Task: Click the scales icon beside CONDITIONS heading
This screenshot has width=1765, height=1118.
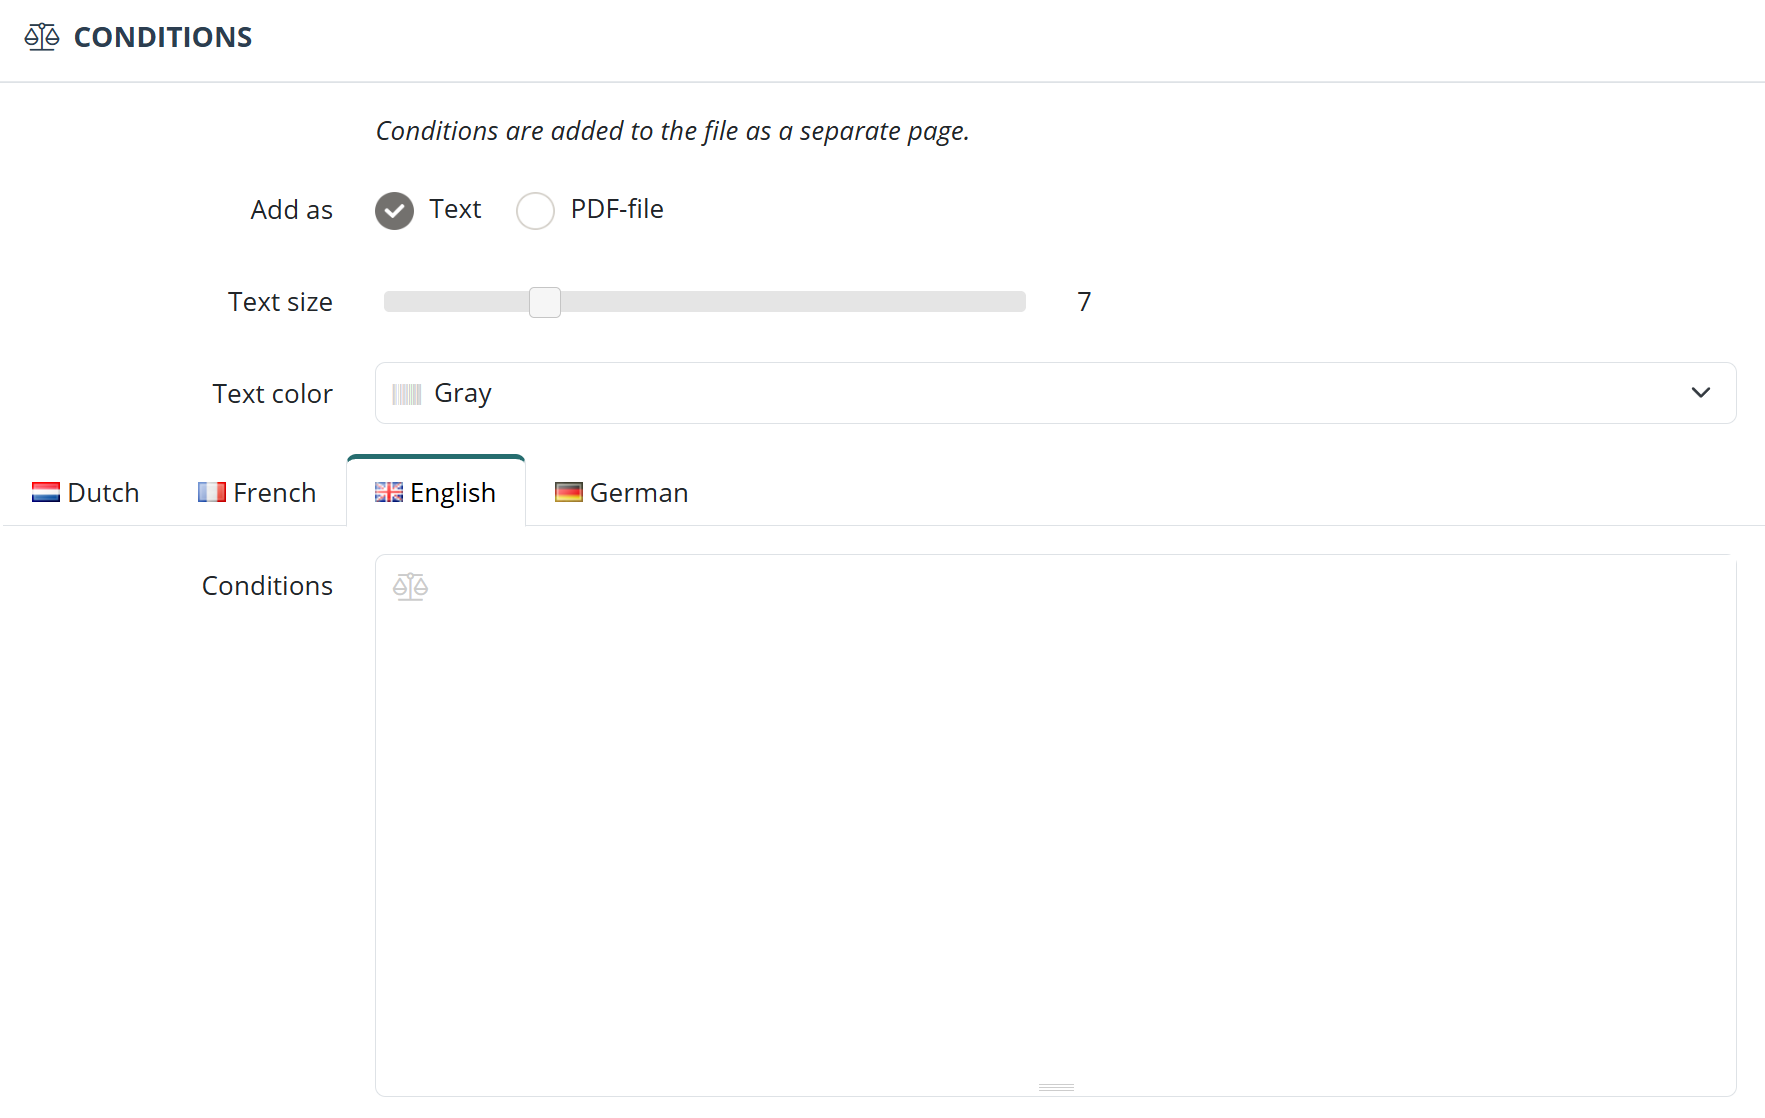Action: 42,37
